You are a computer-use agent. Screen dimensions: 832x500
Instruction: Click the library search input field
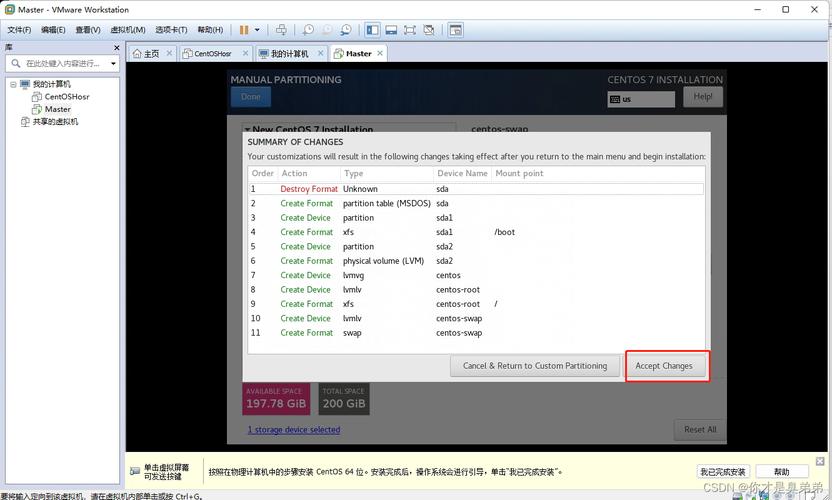pos(63,63)
